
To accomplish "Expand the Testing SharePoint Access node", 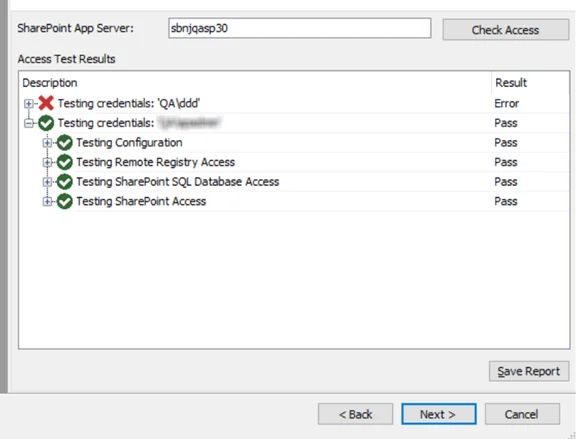I will (x=47, y=201).
